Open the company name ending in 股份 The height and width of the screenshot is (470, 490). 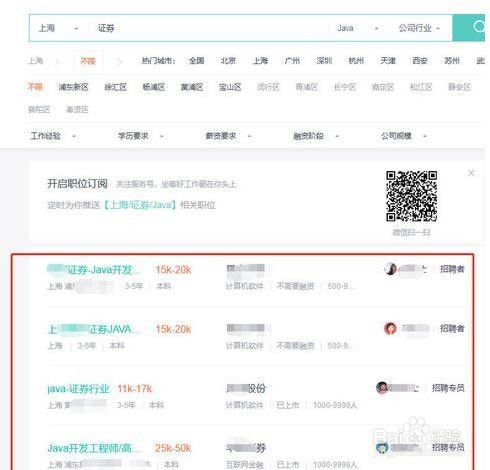(246, 388)
